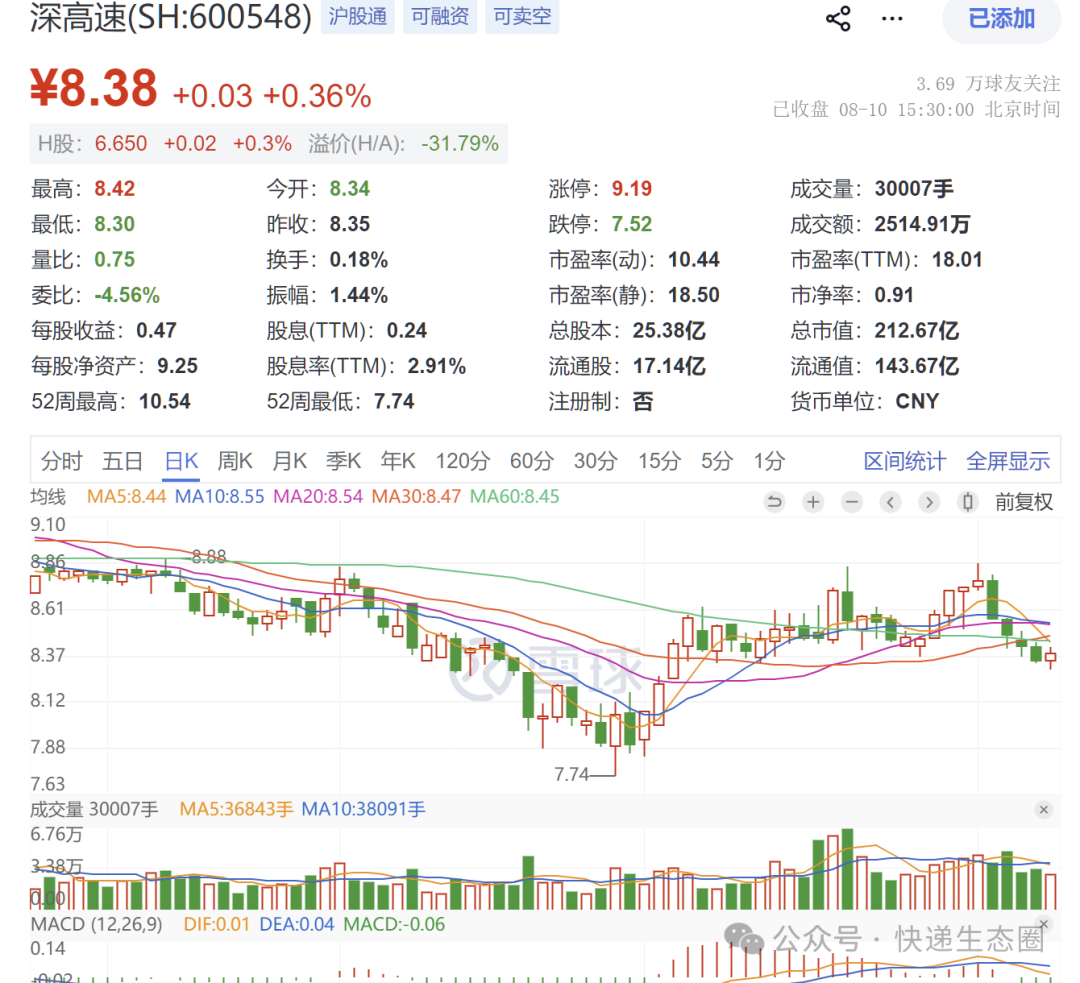Open the three-dot more options menu

click(892, 19)
